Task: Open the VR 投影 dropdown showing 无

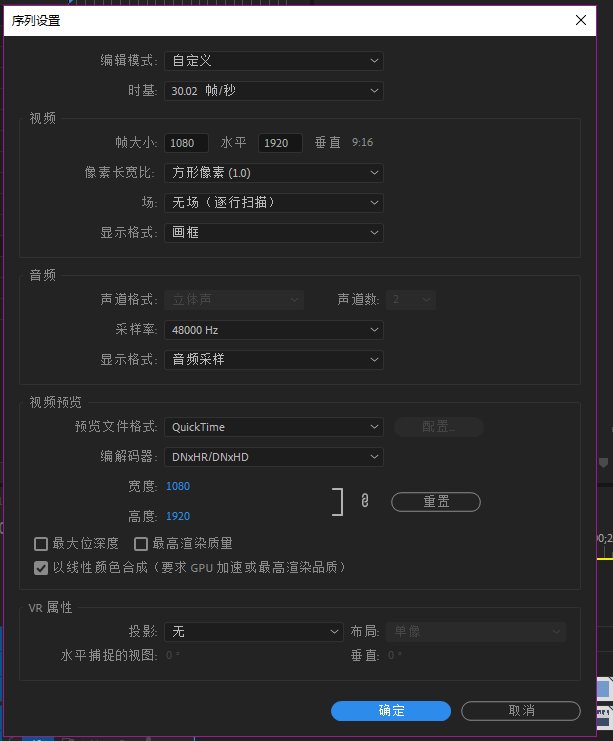Action: pyautogui.click(x=254, y=632)
